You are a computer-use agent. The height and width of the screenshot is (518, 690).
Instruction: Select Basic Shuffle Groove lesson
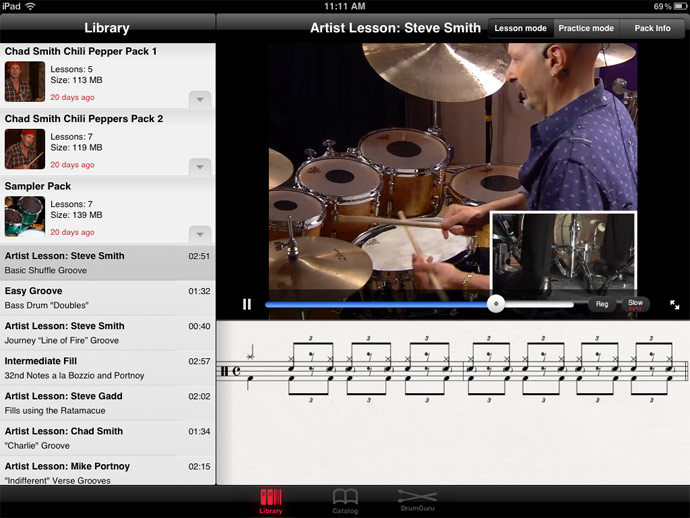(107, 263)
